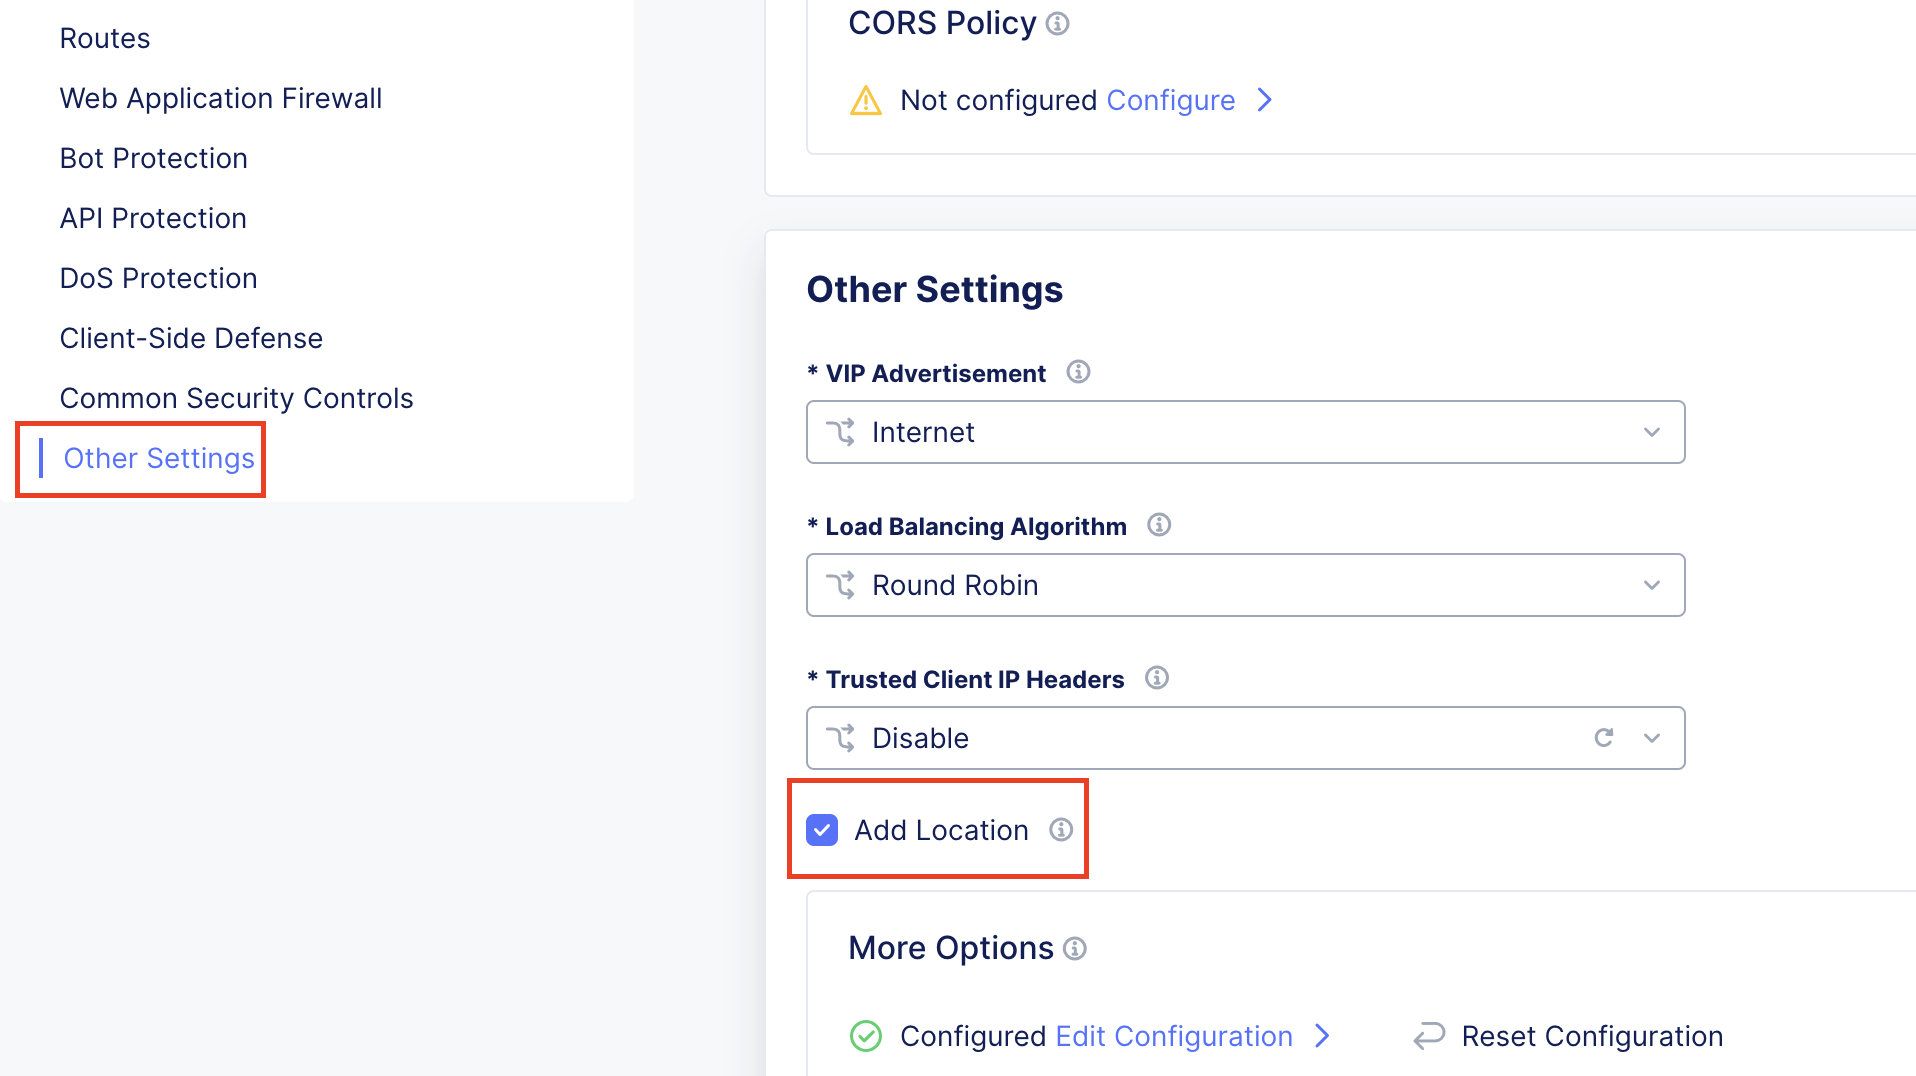
Task: Uncheck the Add Location checkbox
Action: click(822, 830)
